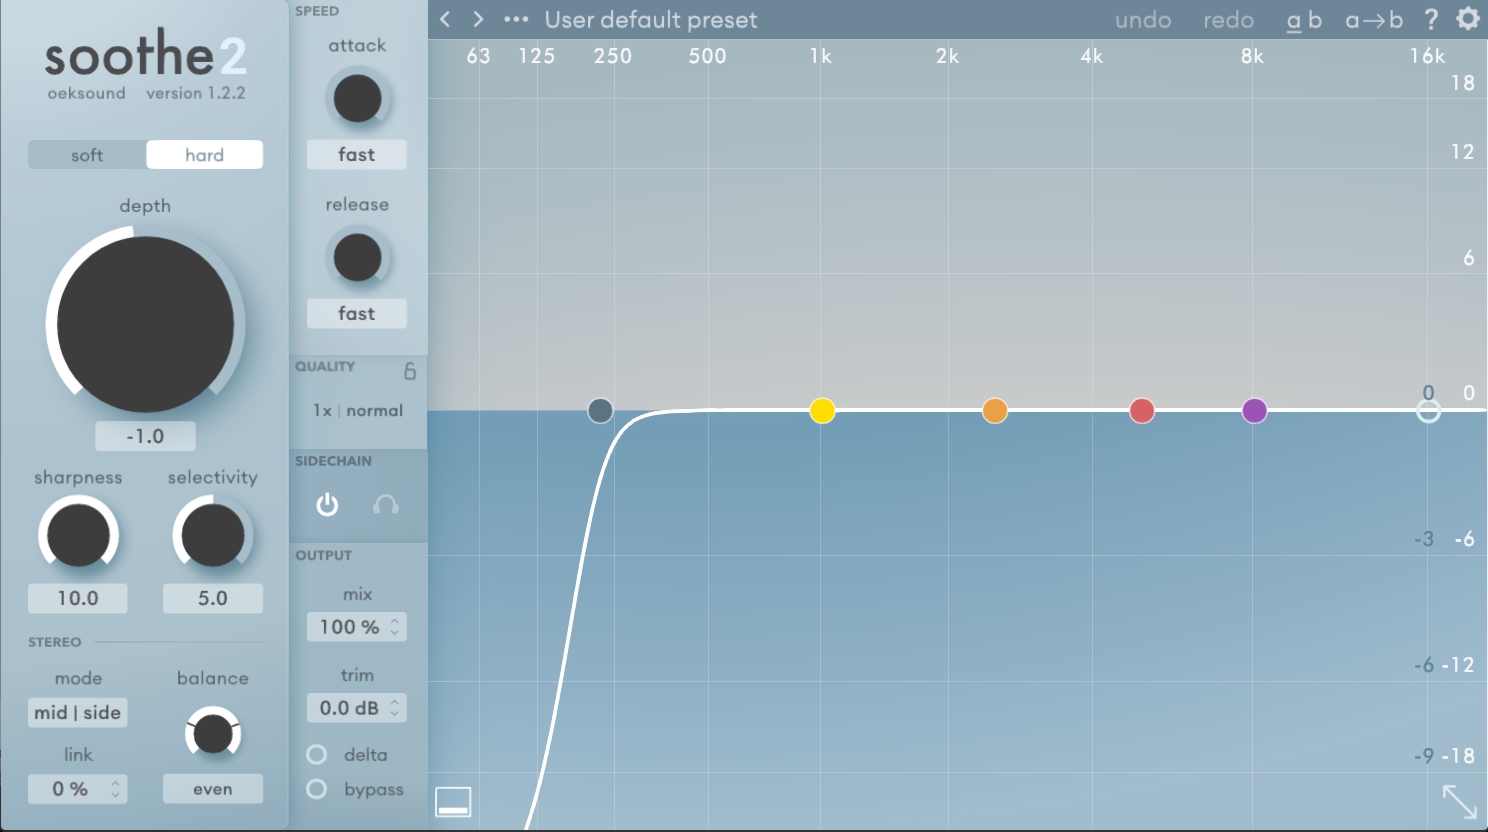Open the settings gear

(1467, 19)
